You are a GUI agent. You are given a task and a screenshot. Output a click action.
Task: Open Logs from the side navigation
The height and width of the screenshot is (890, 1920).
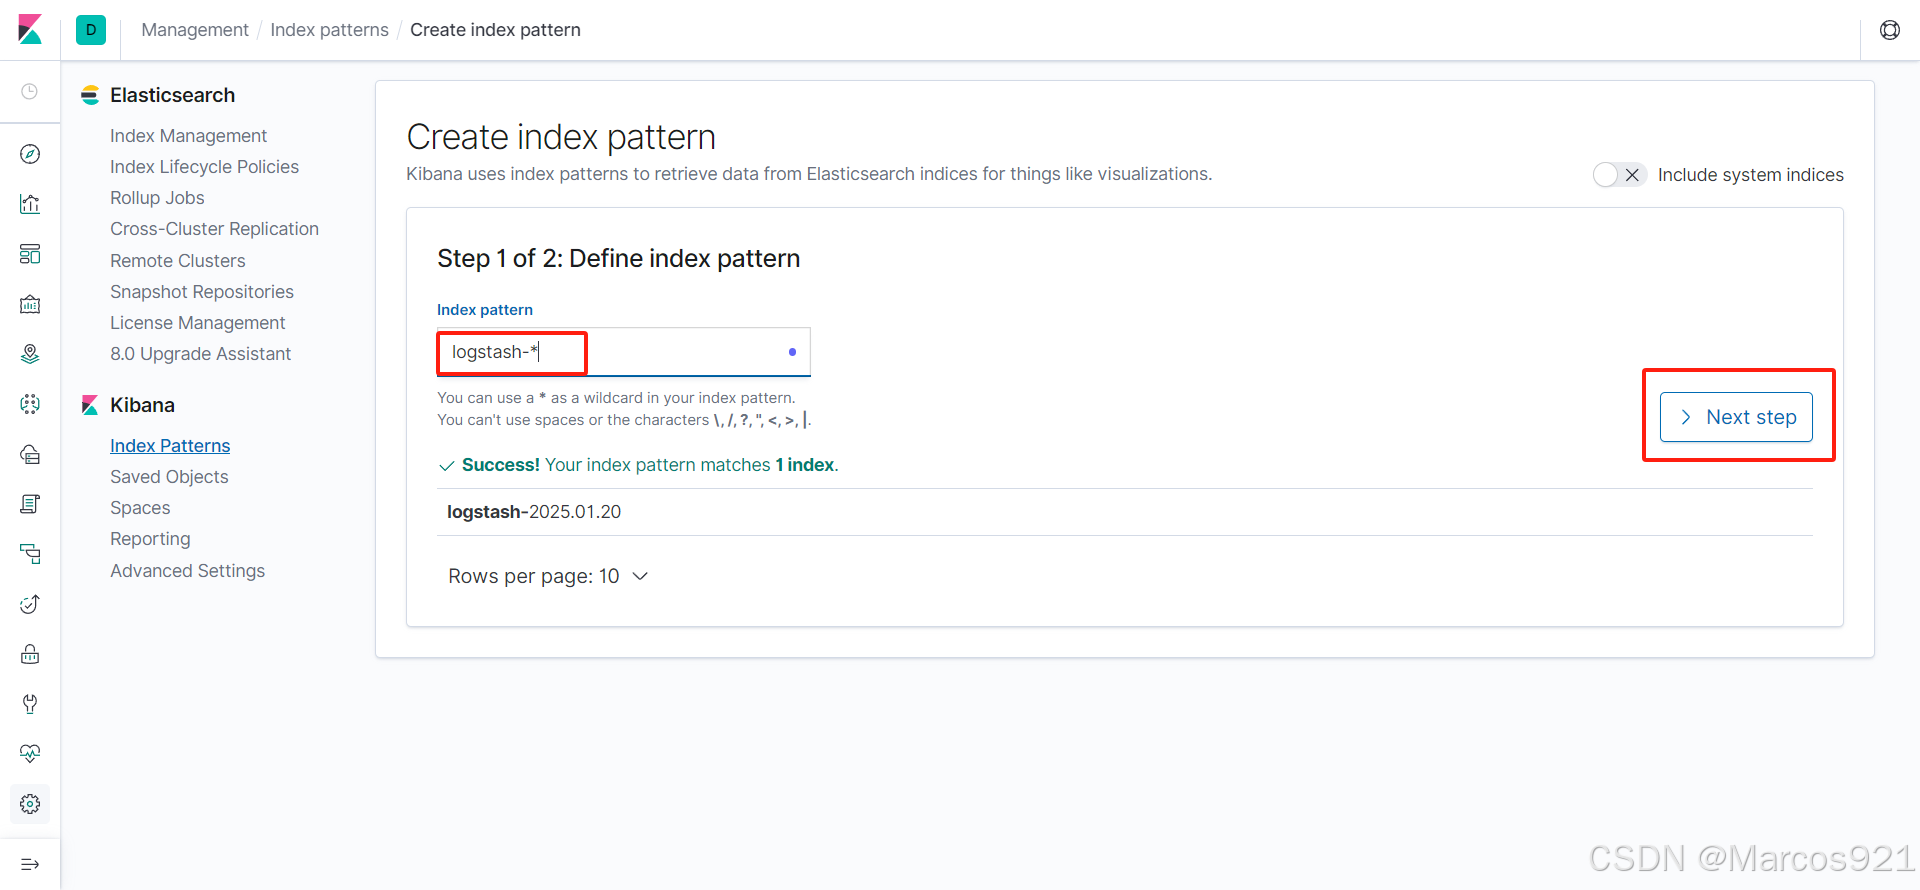tap(30, 504)
